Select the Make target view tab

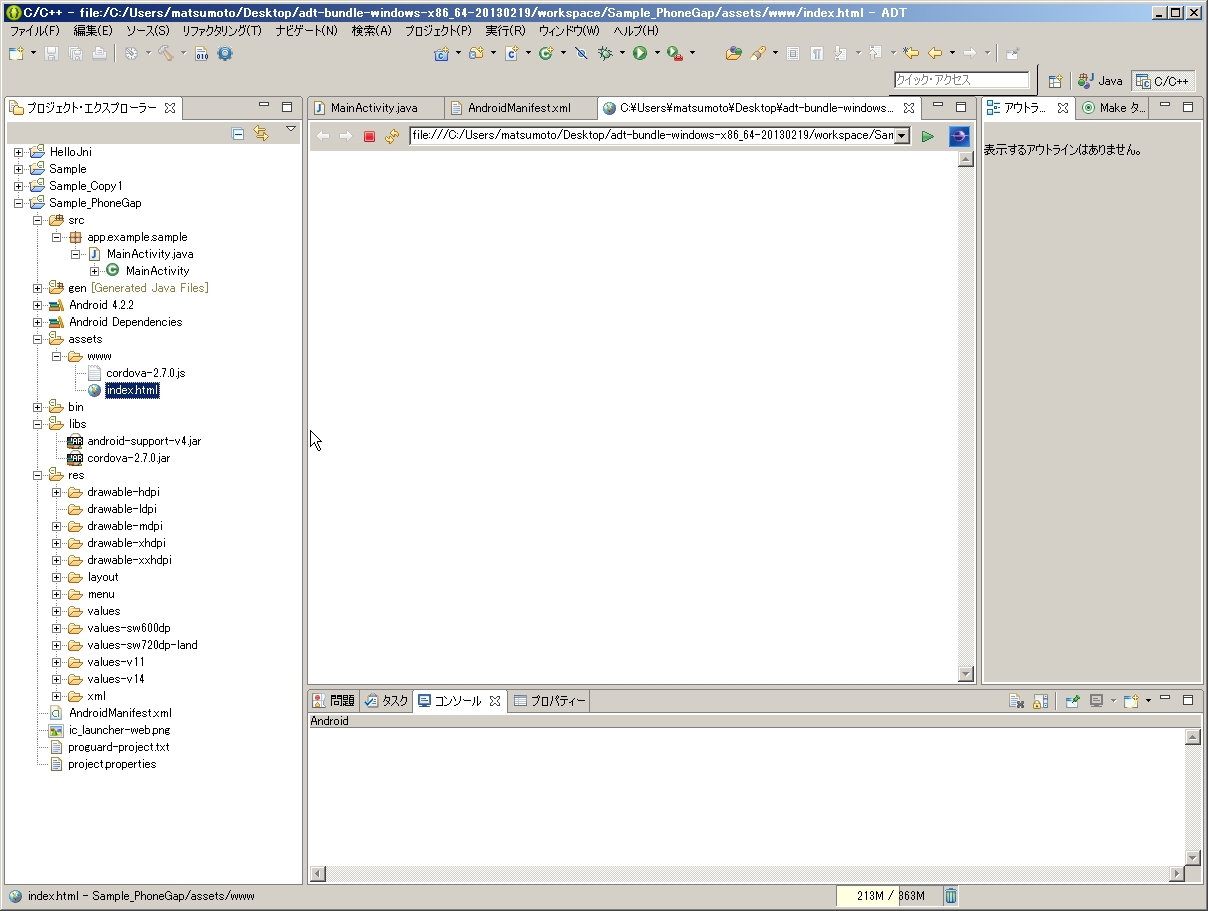click(1114, 108)
